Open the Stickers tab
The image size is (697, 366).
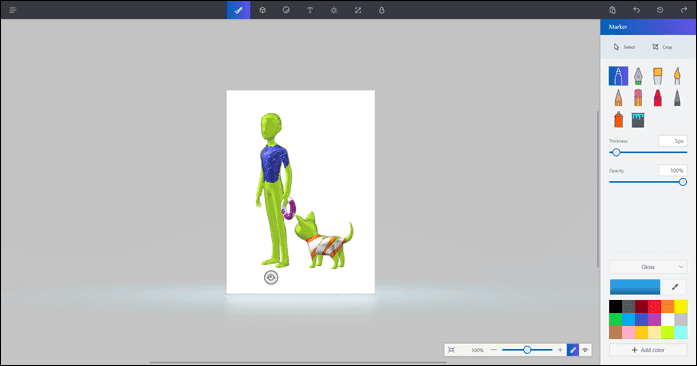pos(286,10)
